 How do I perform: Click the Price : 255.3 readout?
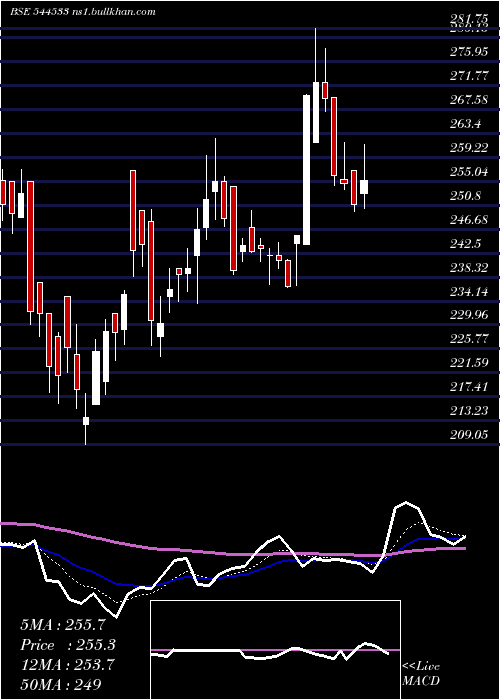[68, 645]
